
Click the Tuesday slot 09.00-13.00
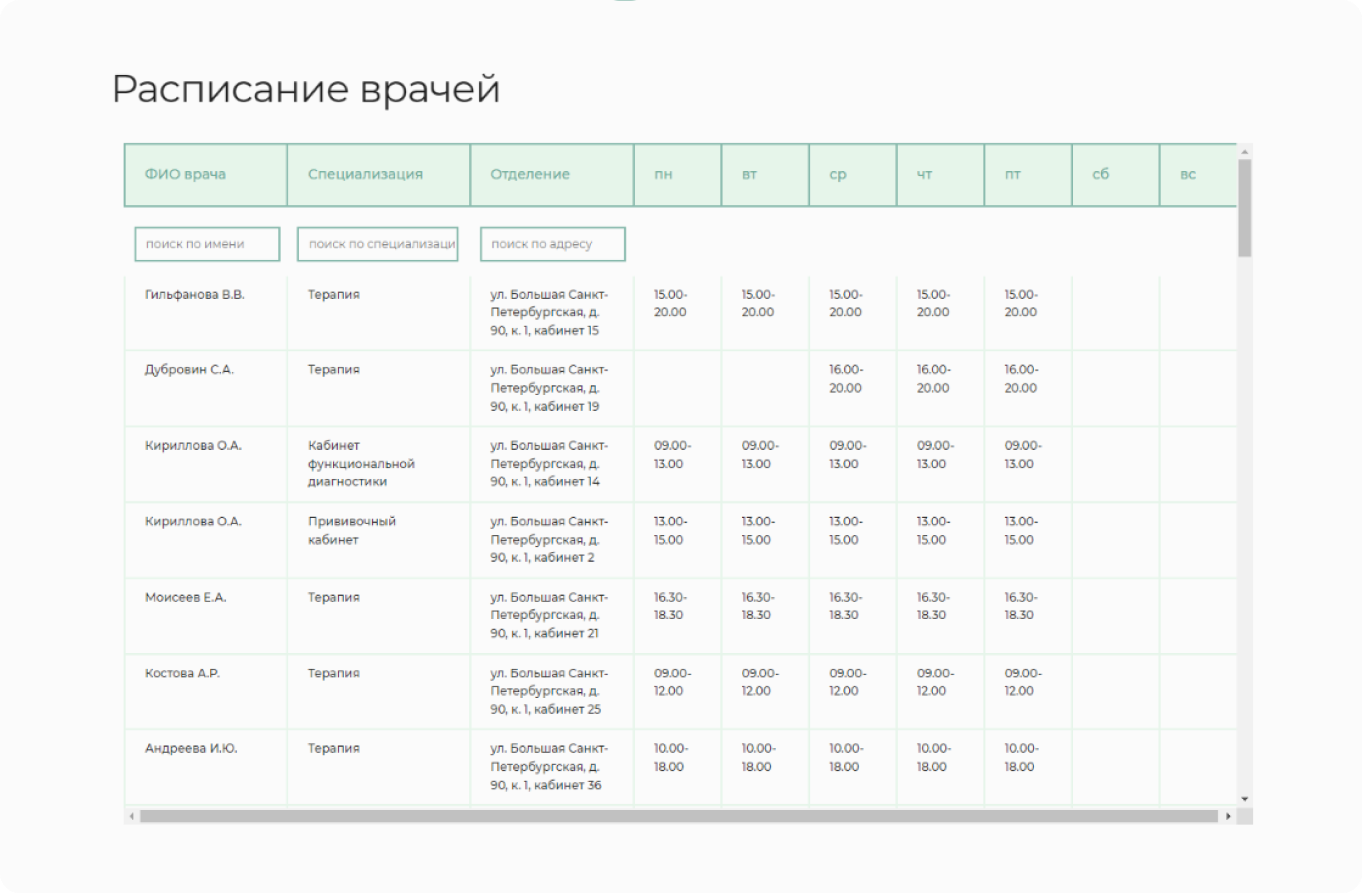tap(760, 455)
